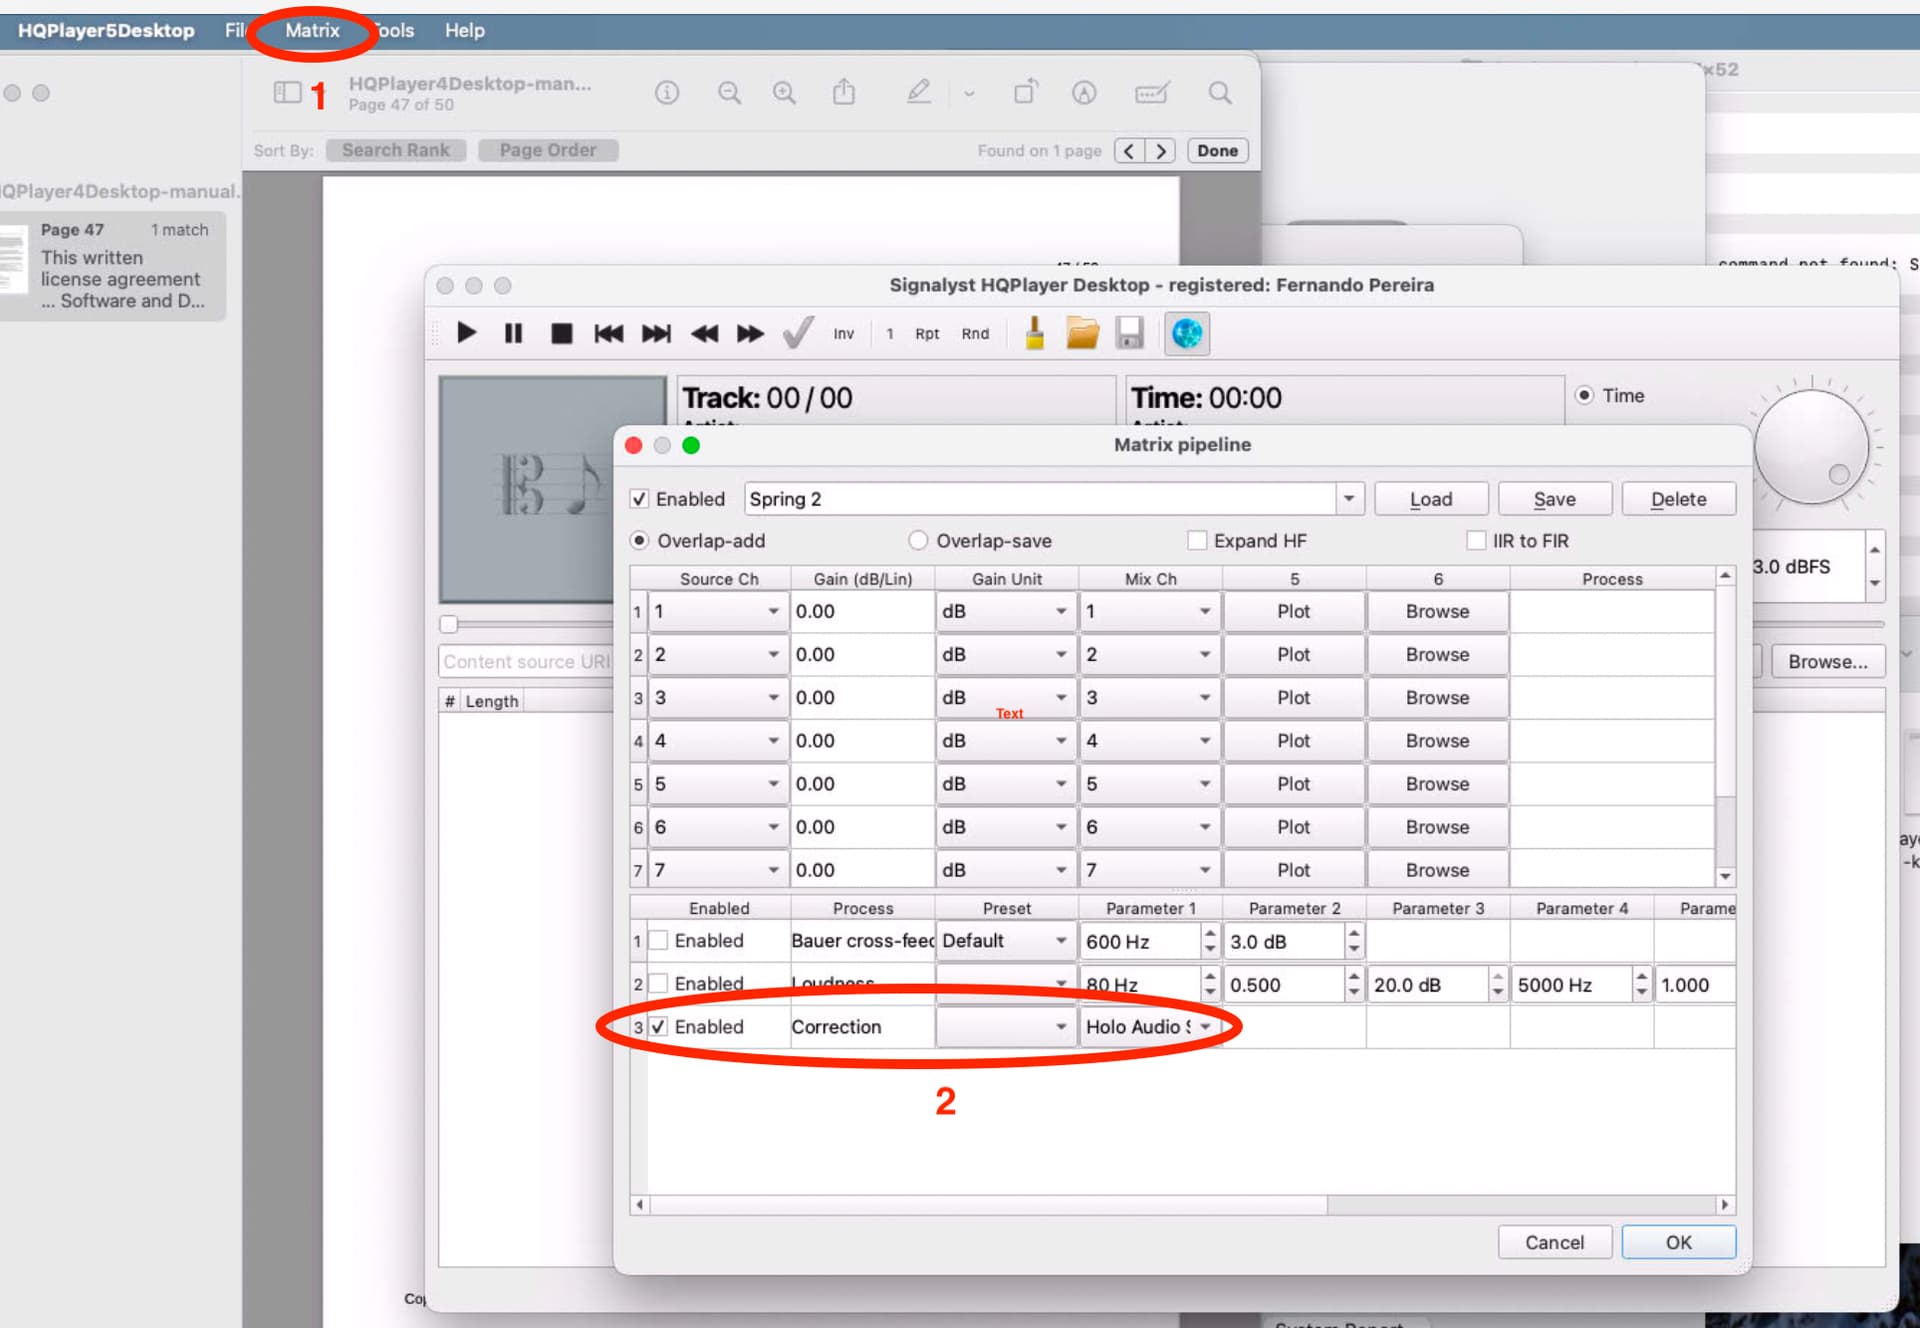
Task: Click the share icon in Preview toolbar
Action: pyautogui.click(x=844, y=92)
